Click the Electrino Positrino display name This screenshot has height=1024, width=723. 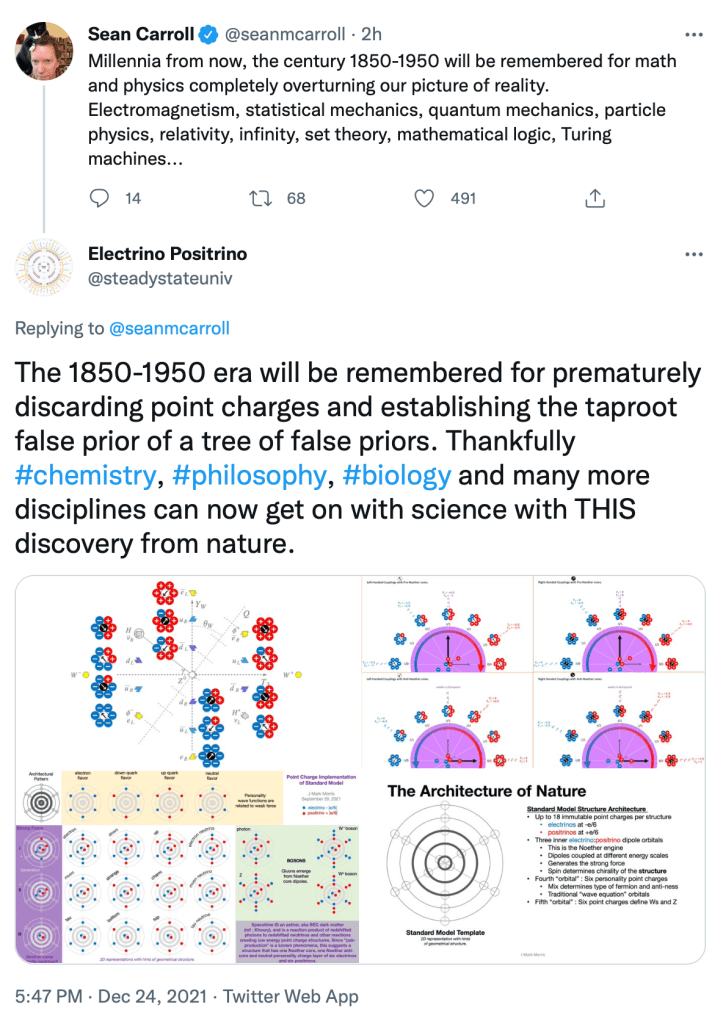168,254
